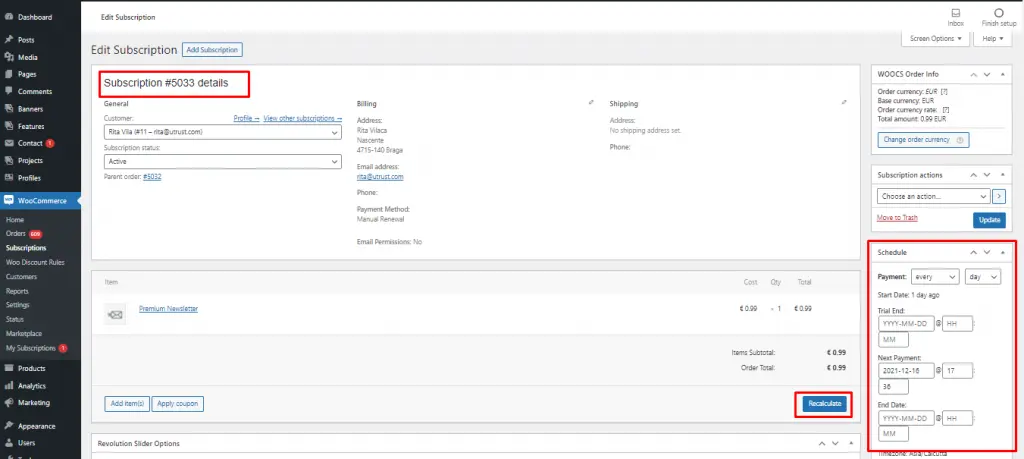Click the Apply coupon button
1024x459 pixels.
178,404
